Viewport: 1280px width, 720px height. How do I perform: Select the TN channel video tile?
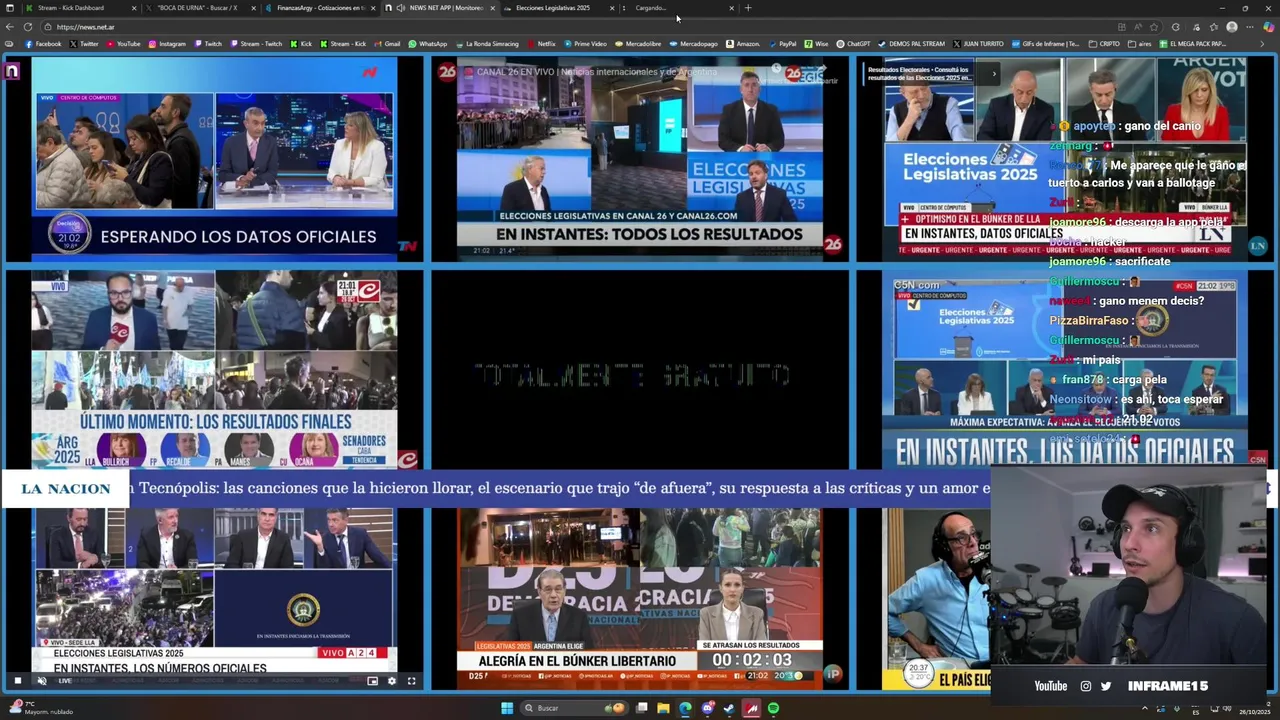pyautogui.click(x=214, y=158)
